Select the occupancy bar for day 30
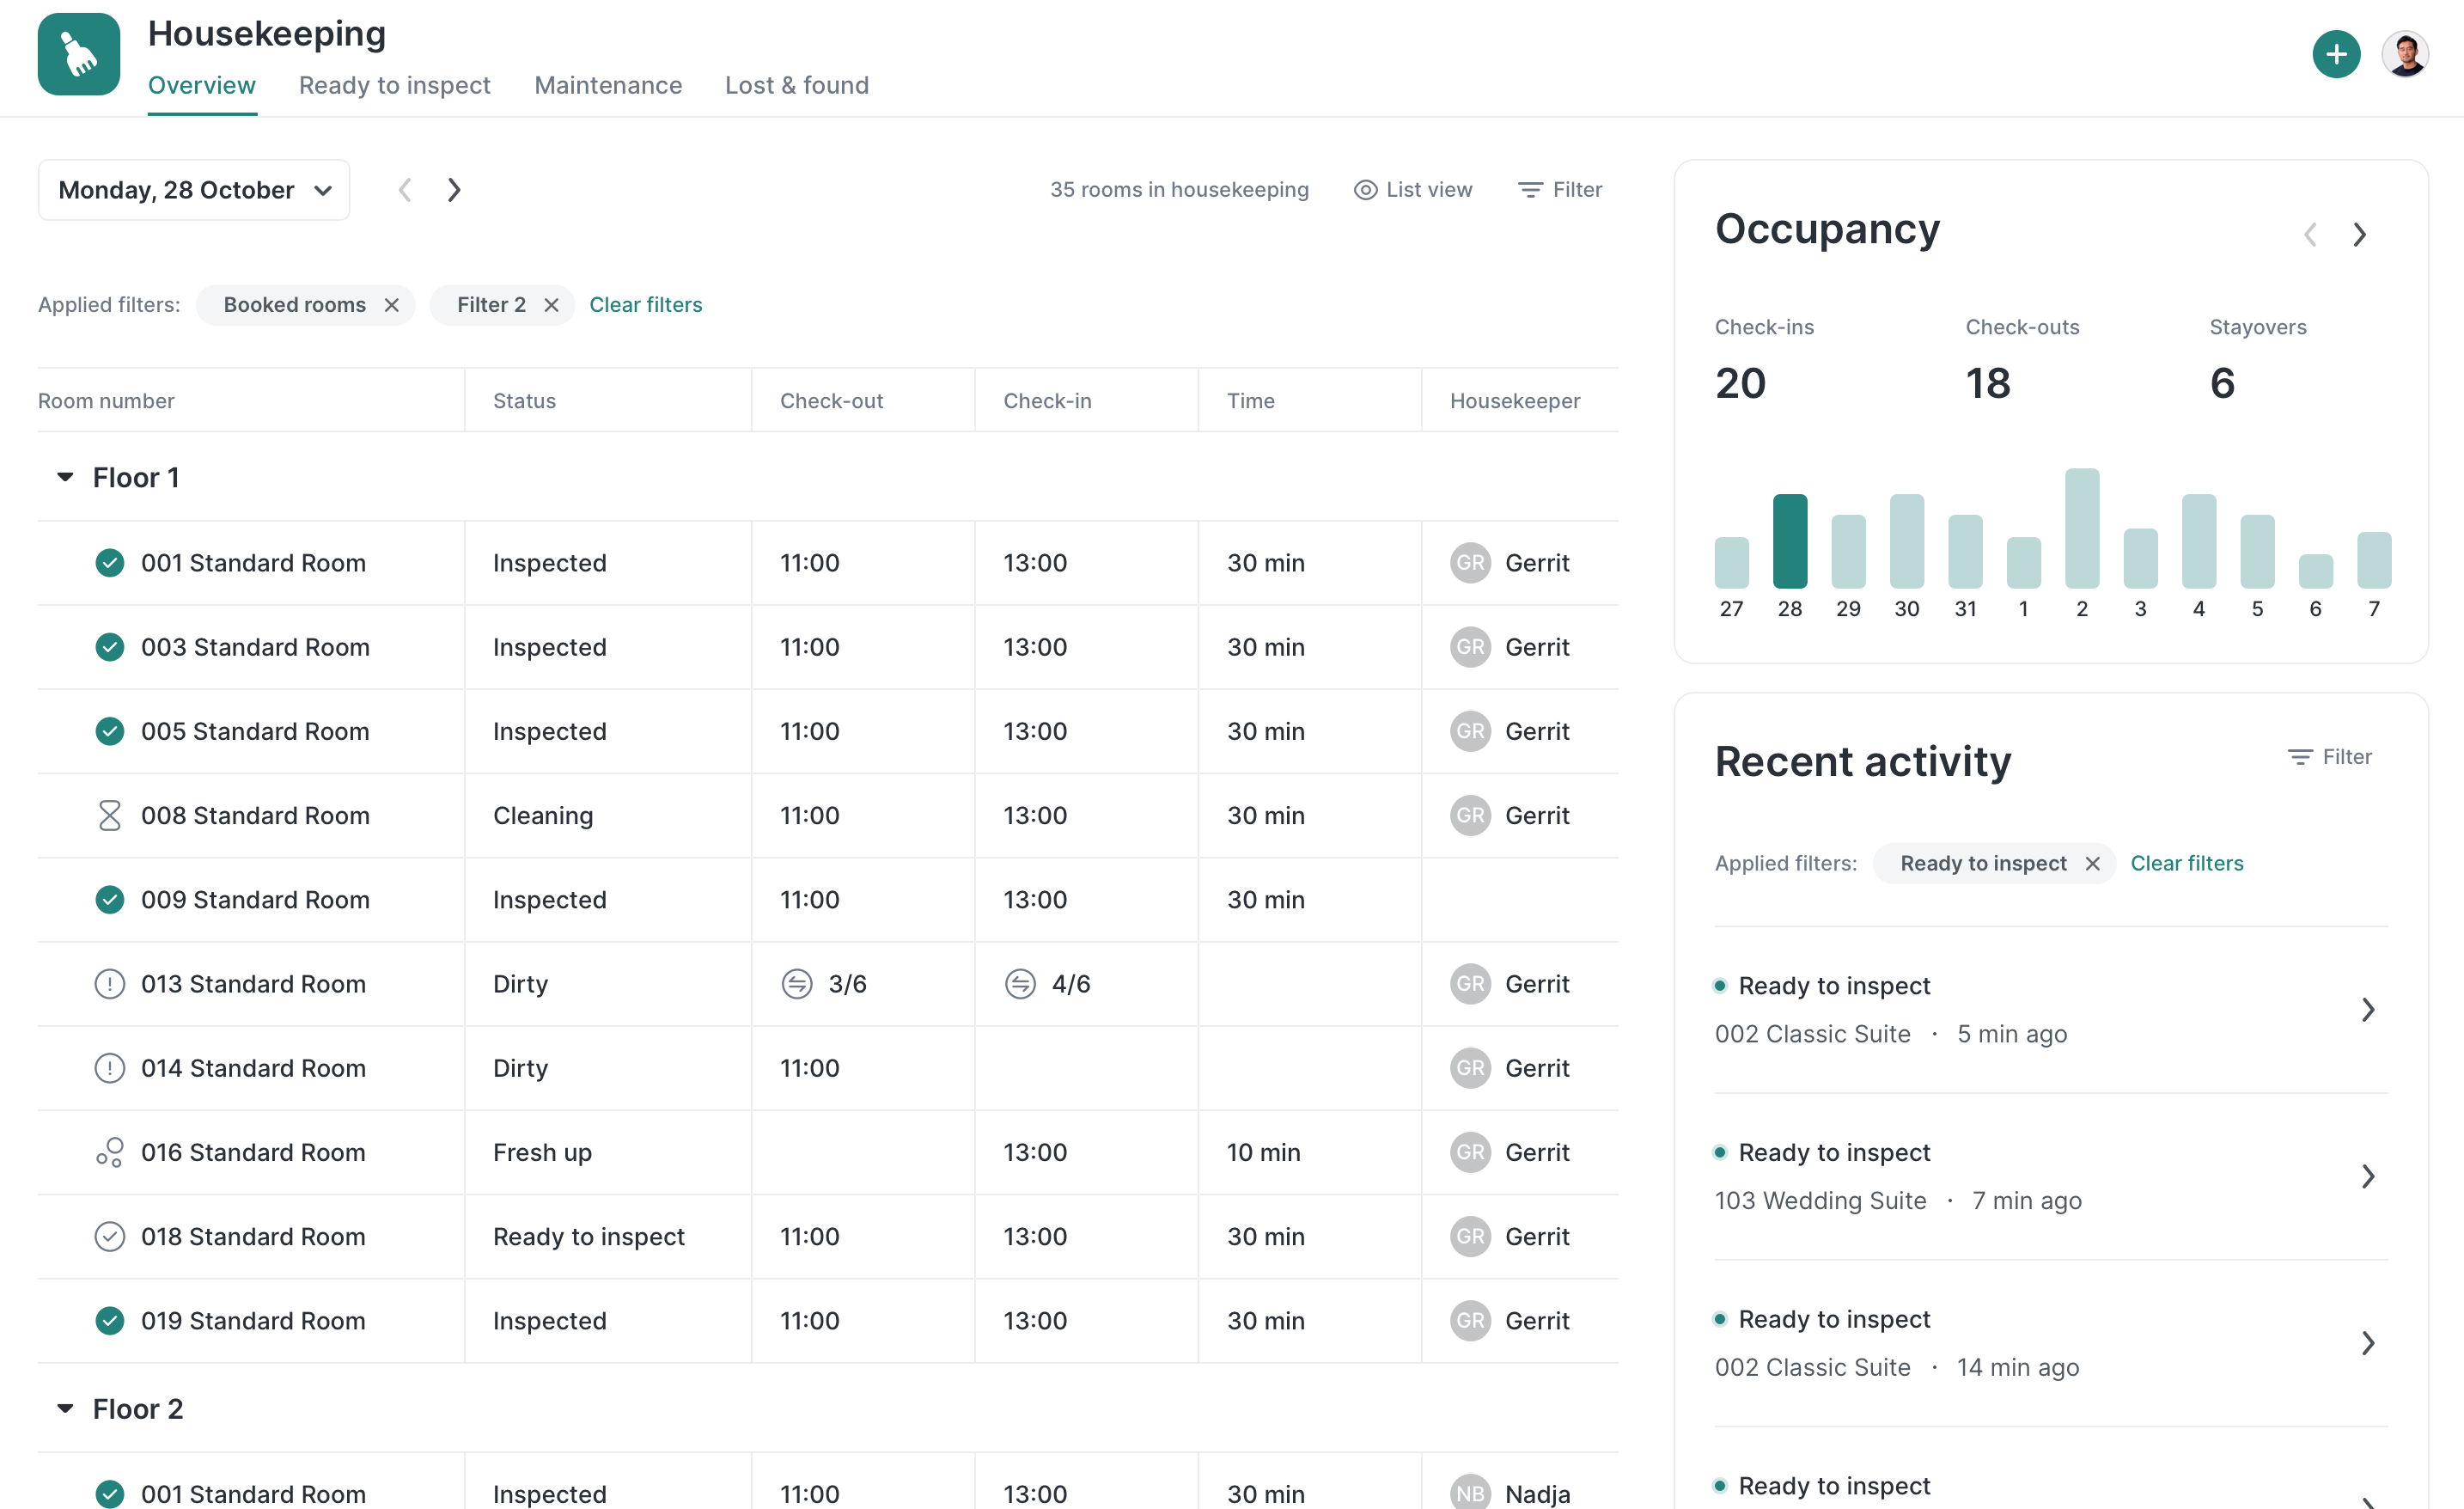The width and height of the screenshot is (2464, 1509). pos(1907,541)
